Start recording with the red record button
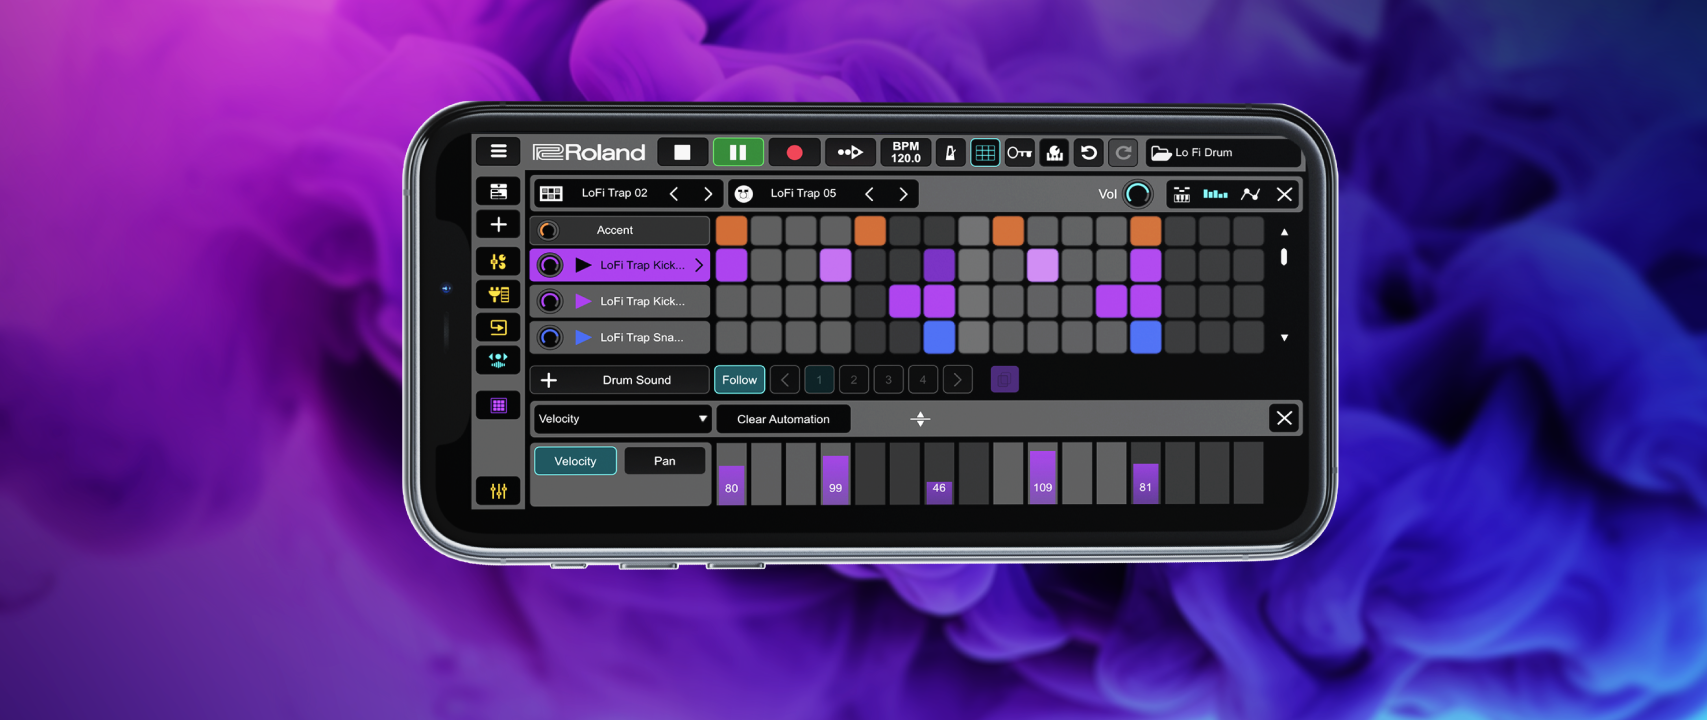 coord(794,152)
